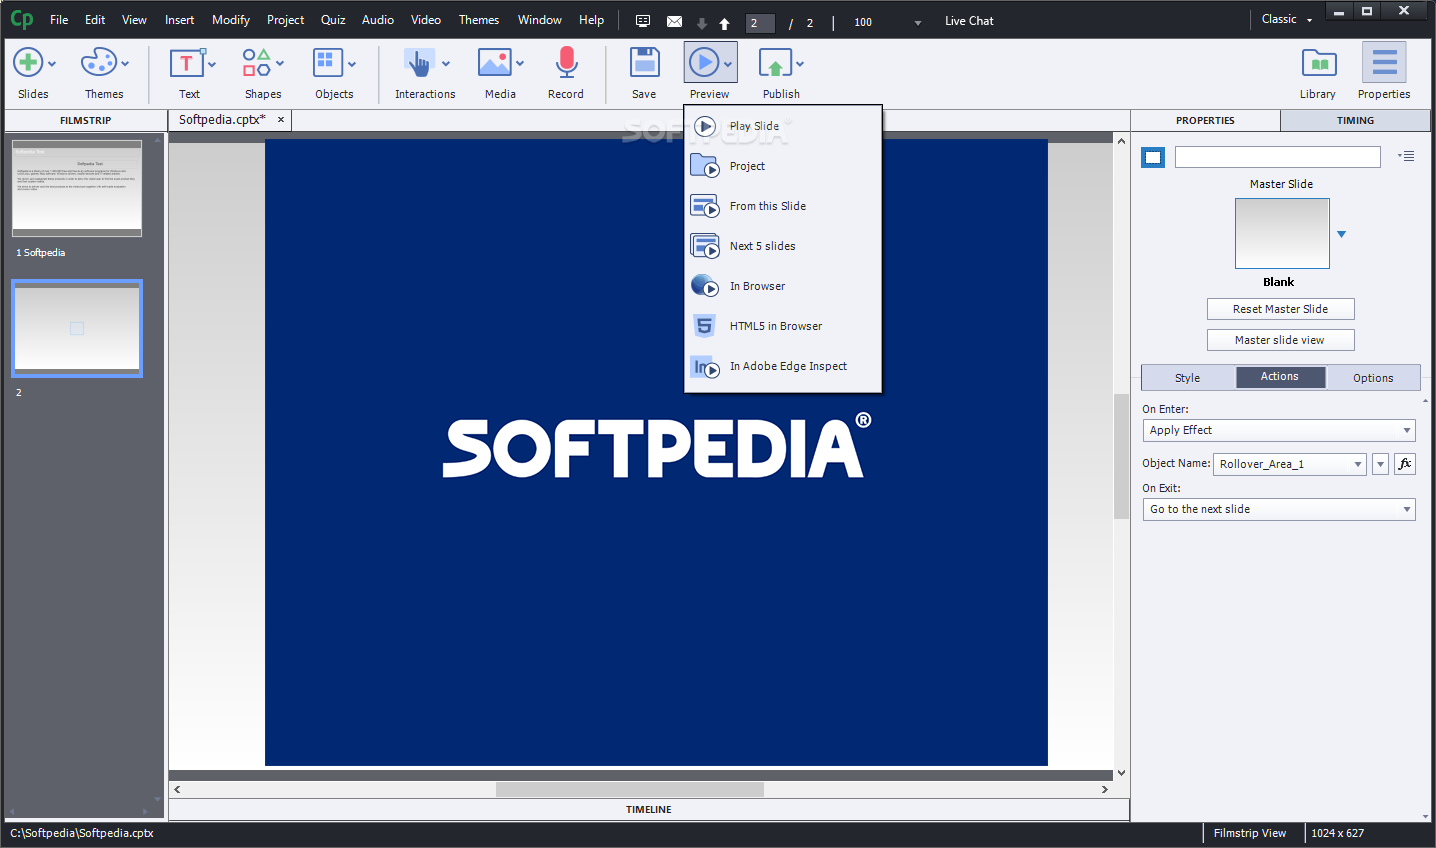Expand the Master Slide picker arrow
The image size is (1436, 848).
pyautogui.click(x=1342, y=234)
